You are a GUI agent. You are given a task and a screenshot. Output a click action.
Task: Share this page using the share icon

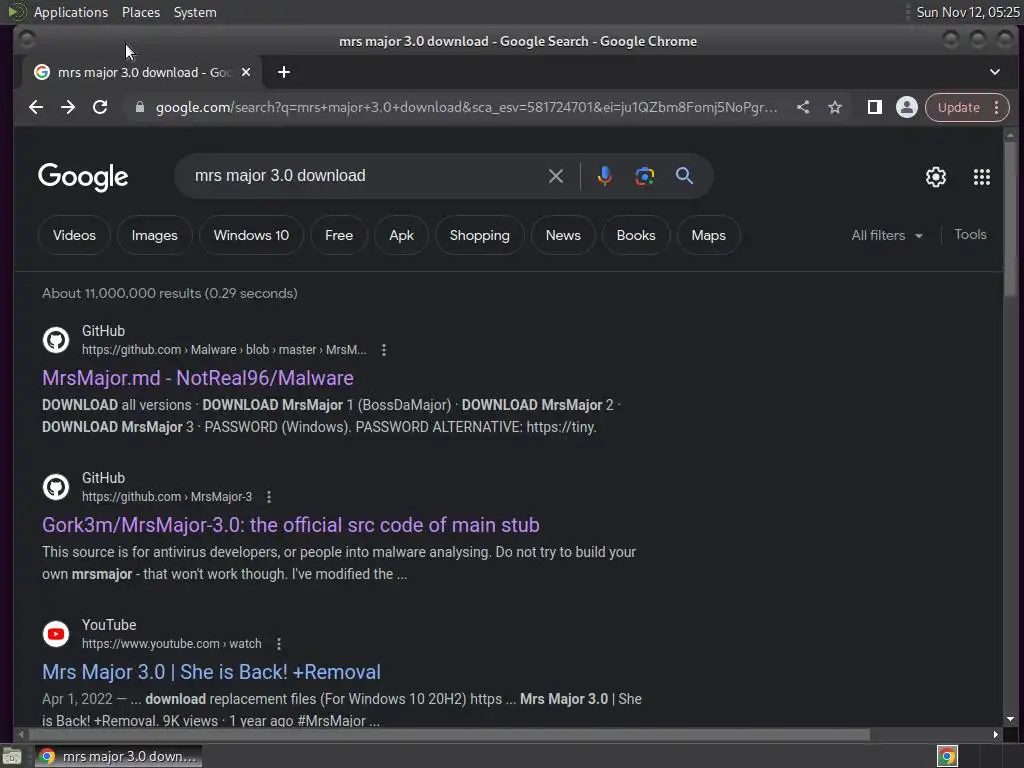pyautogui.click(x=803, y=107)
